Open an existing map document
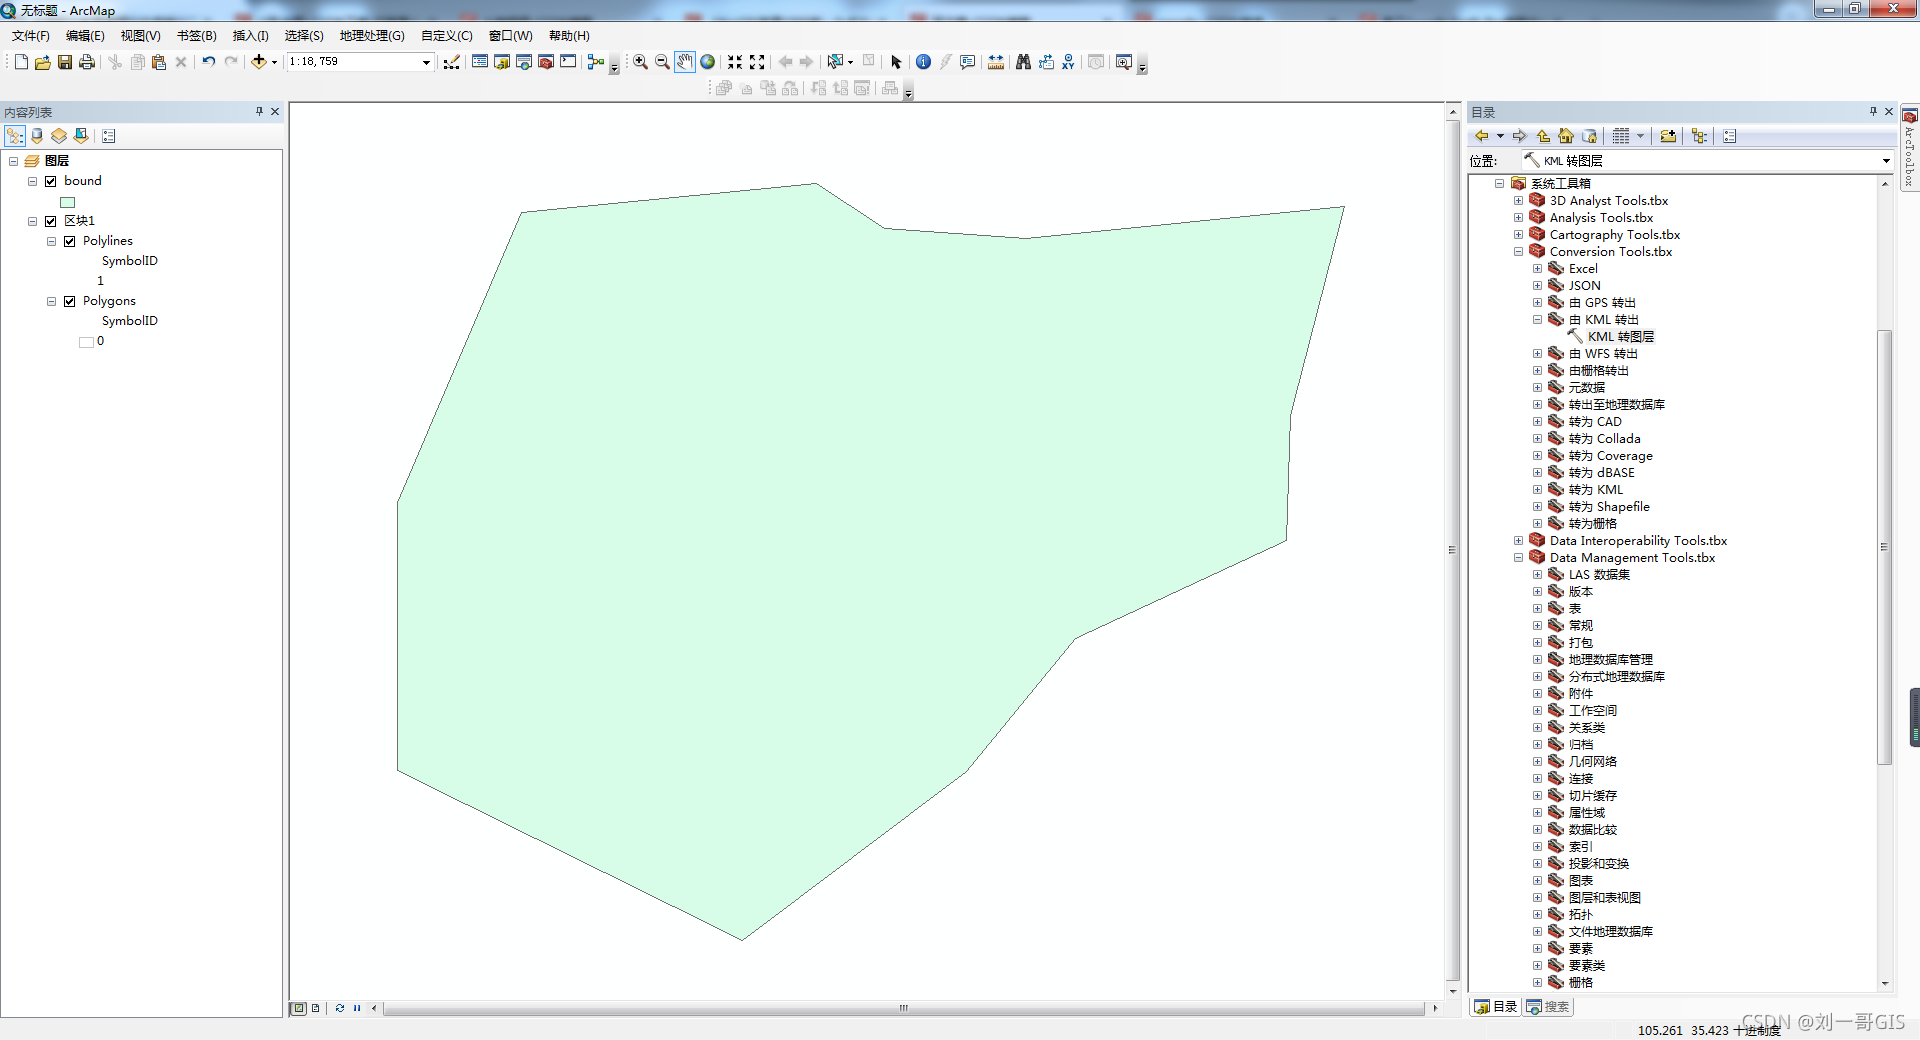The width and height of the screenshot is (1920, 1040). click(x=43, y=62)
